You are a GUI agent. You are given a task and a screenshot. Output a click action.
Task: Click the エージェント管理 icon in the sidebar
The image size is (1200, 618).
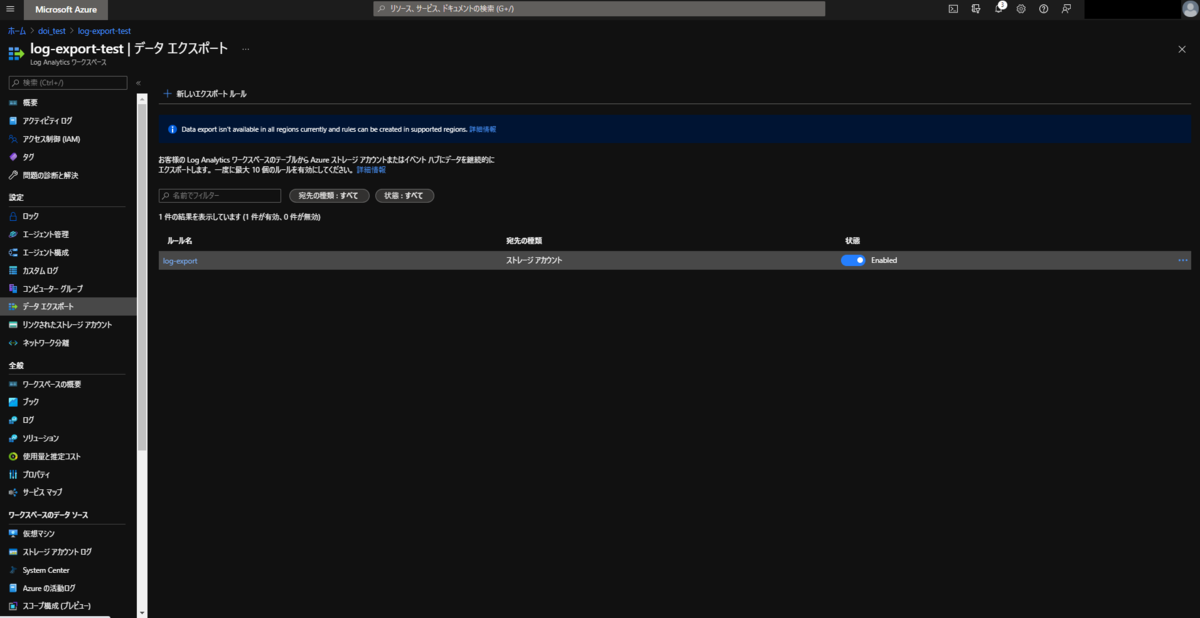13,234
